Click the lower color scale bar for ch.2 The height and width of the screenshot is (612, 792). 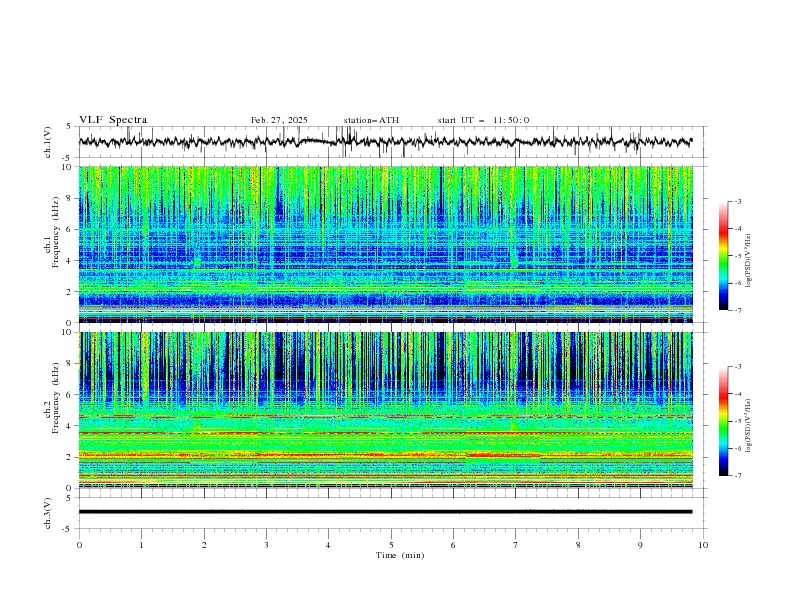[x=723, y=421]
